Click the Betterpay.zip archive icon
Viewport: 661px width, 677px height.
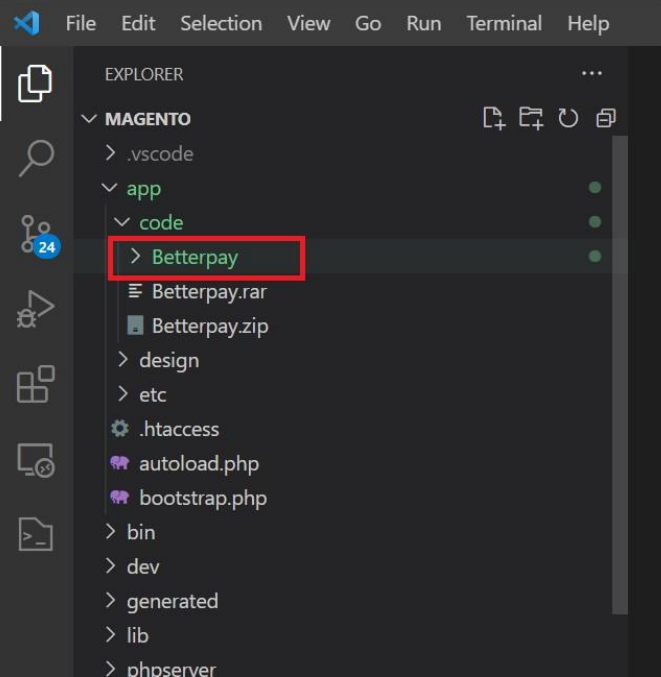(135, 326)
